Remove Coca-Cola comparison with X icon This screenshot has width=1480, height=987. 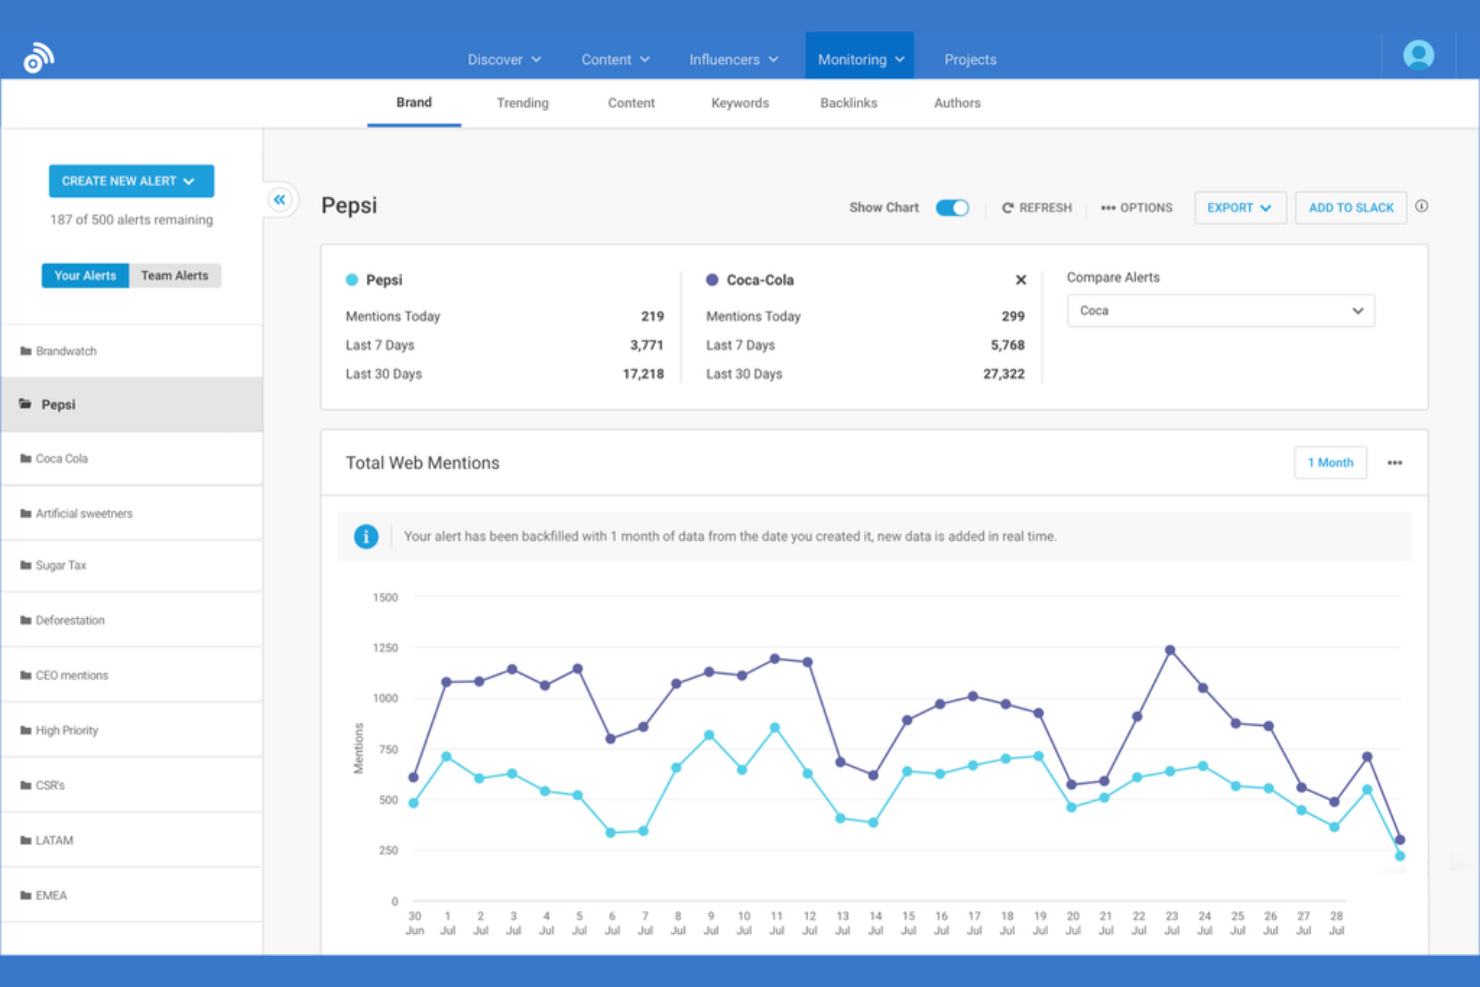pos(1021,280)
